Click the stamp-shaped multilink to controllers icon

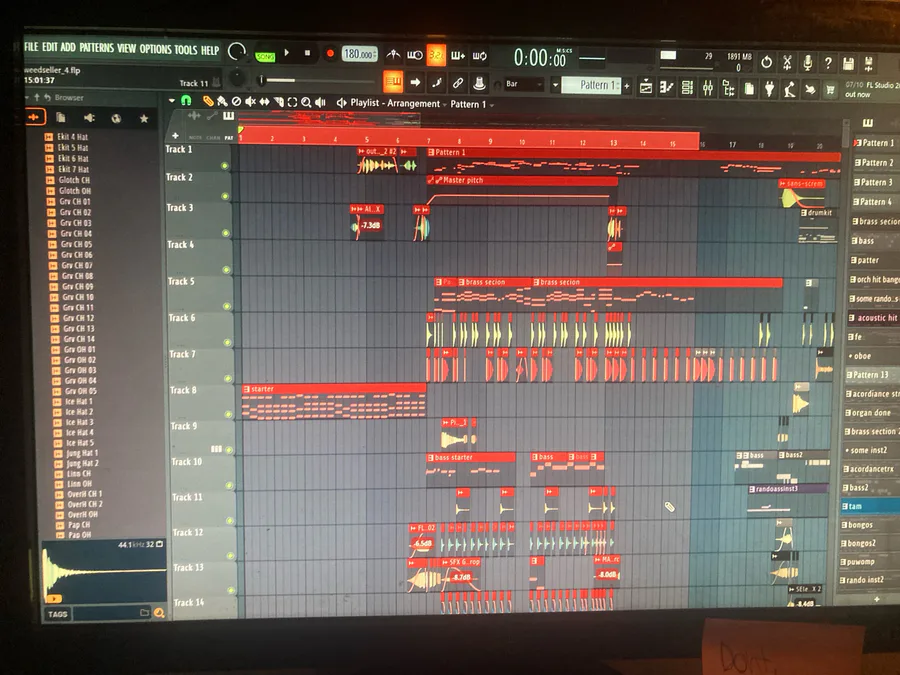(479, 84)
